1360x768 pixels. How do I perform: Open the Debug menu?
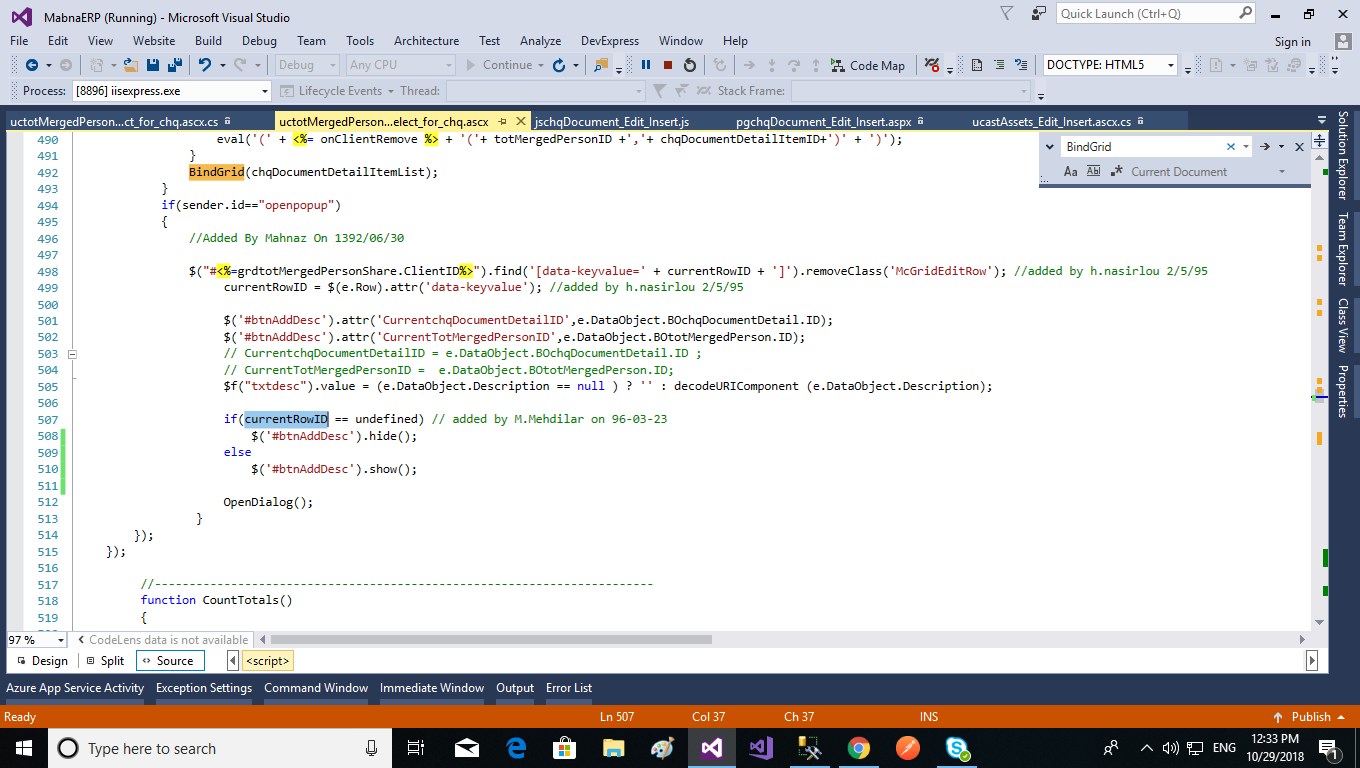click(259, 41)
